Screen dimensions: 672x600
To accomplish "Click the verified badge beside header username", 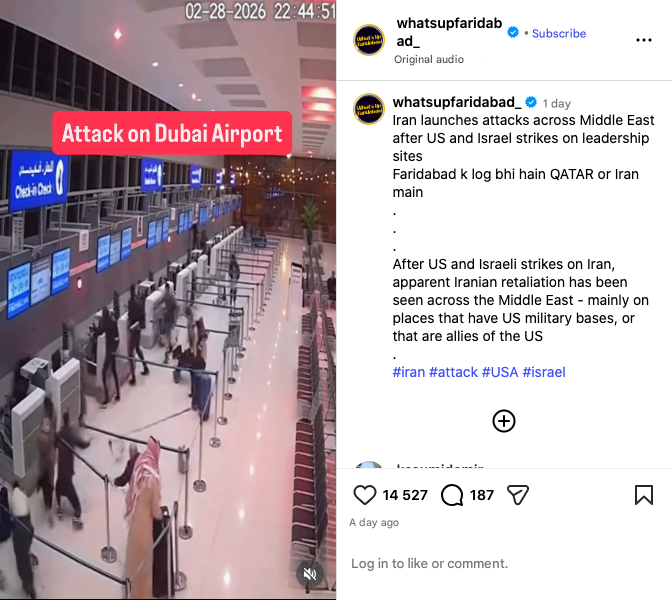I will coord(513,32).
